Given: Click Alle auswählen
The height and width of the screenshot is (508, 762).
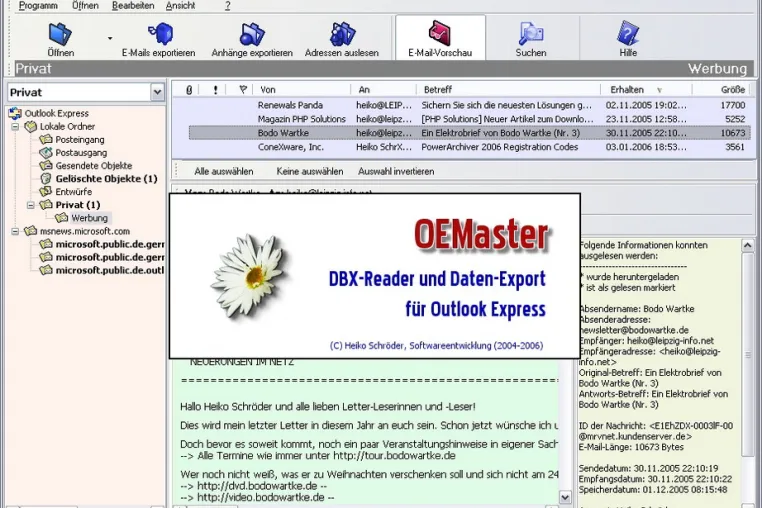Looking at the screenshot, I should (224, 172).
